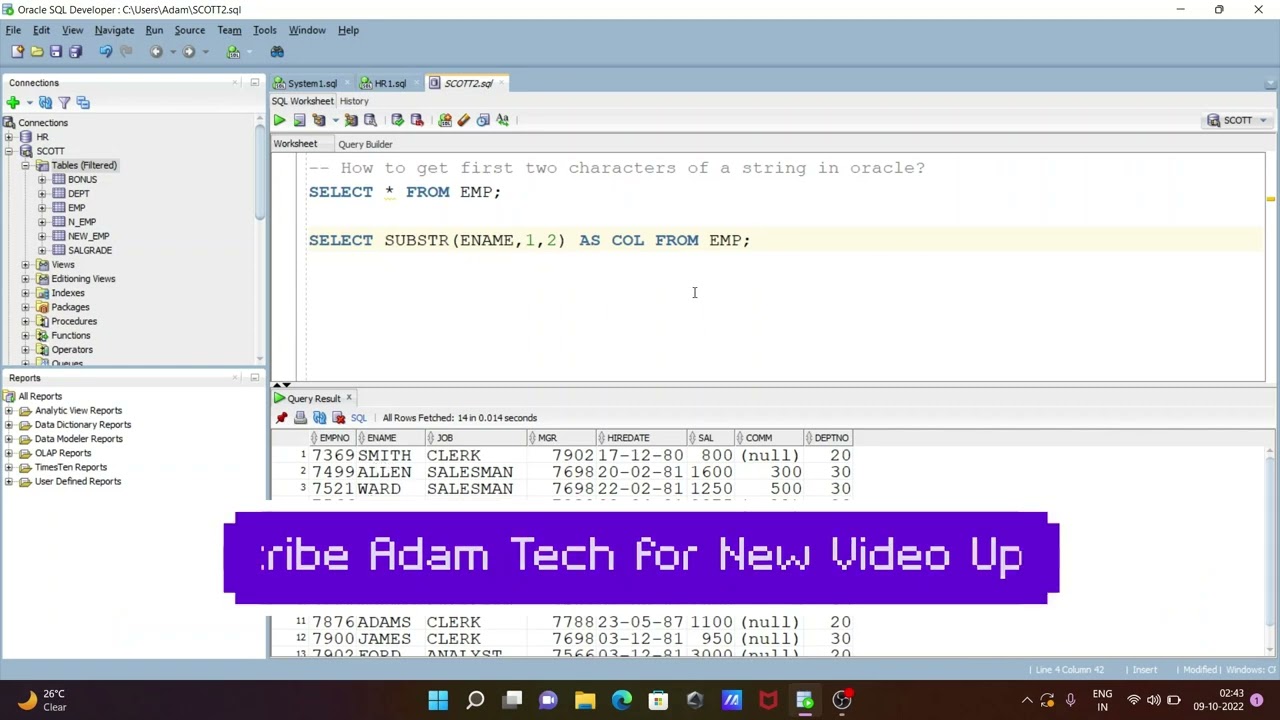
Task: Click the Schema Browser icon in Connections panel
Action: [x=83, y=102]
